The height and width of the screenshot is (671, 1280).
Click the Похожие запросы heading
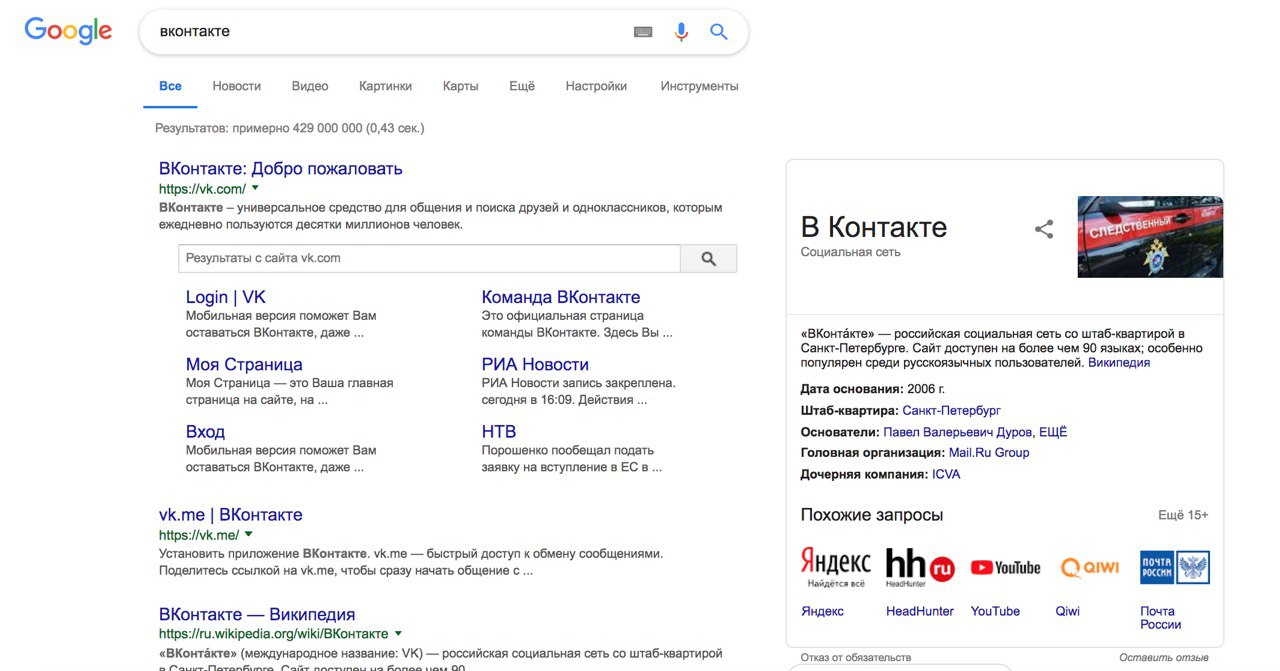click(872, 515)
